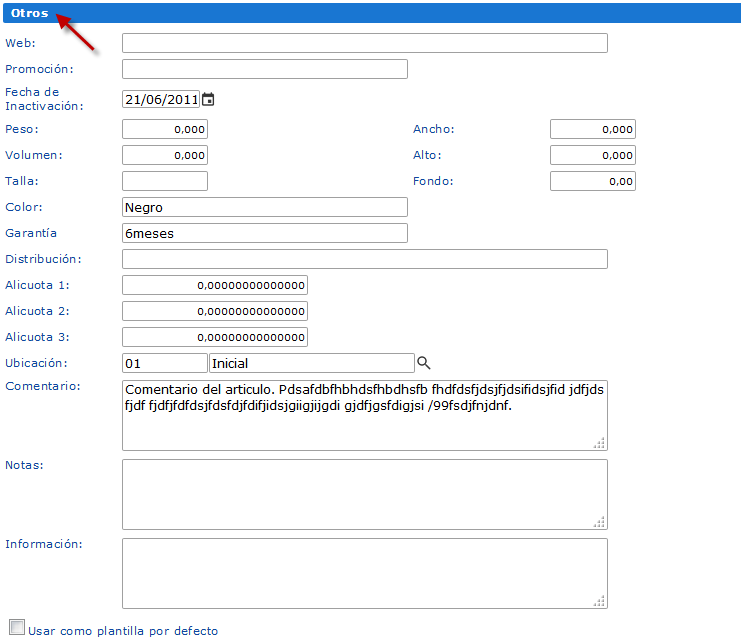
Task: Focus the Fondo numeric field
Action: [x=593, y=181]
